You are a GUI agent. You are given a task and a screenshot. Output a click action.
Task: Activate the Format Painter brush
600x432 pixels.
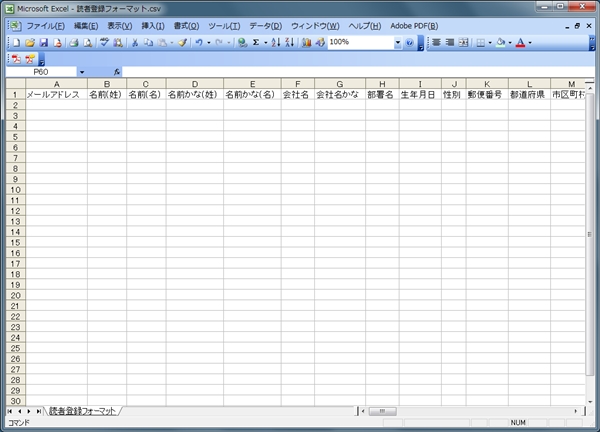click(x=183, y=42)
